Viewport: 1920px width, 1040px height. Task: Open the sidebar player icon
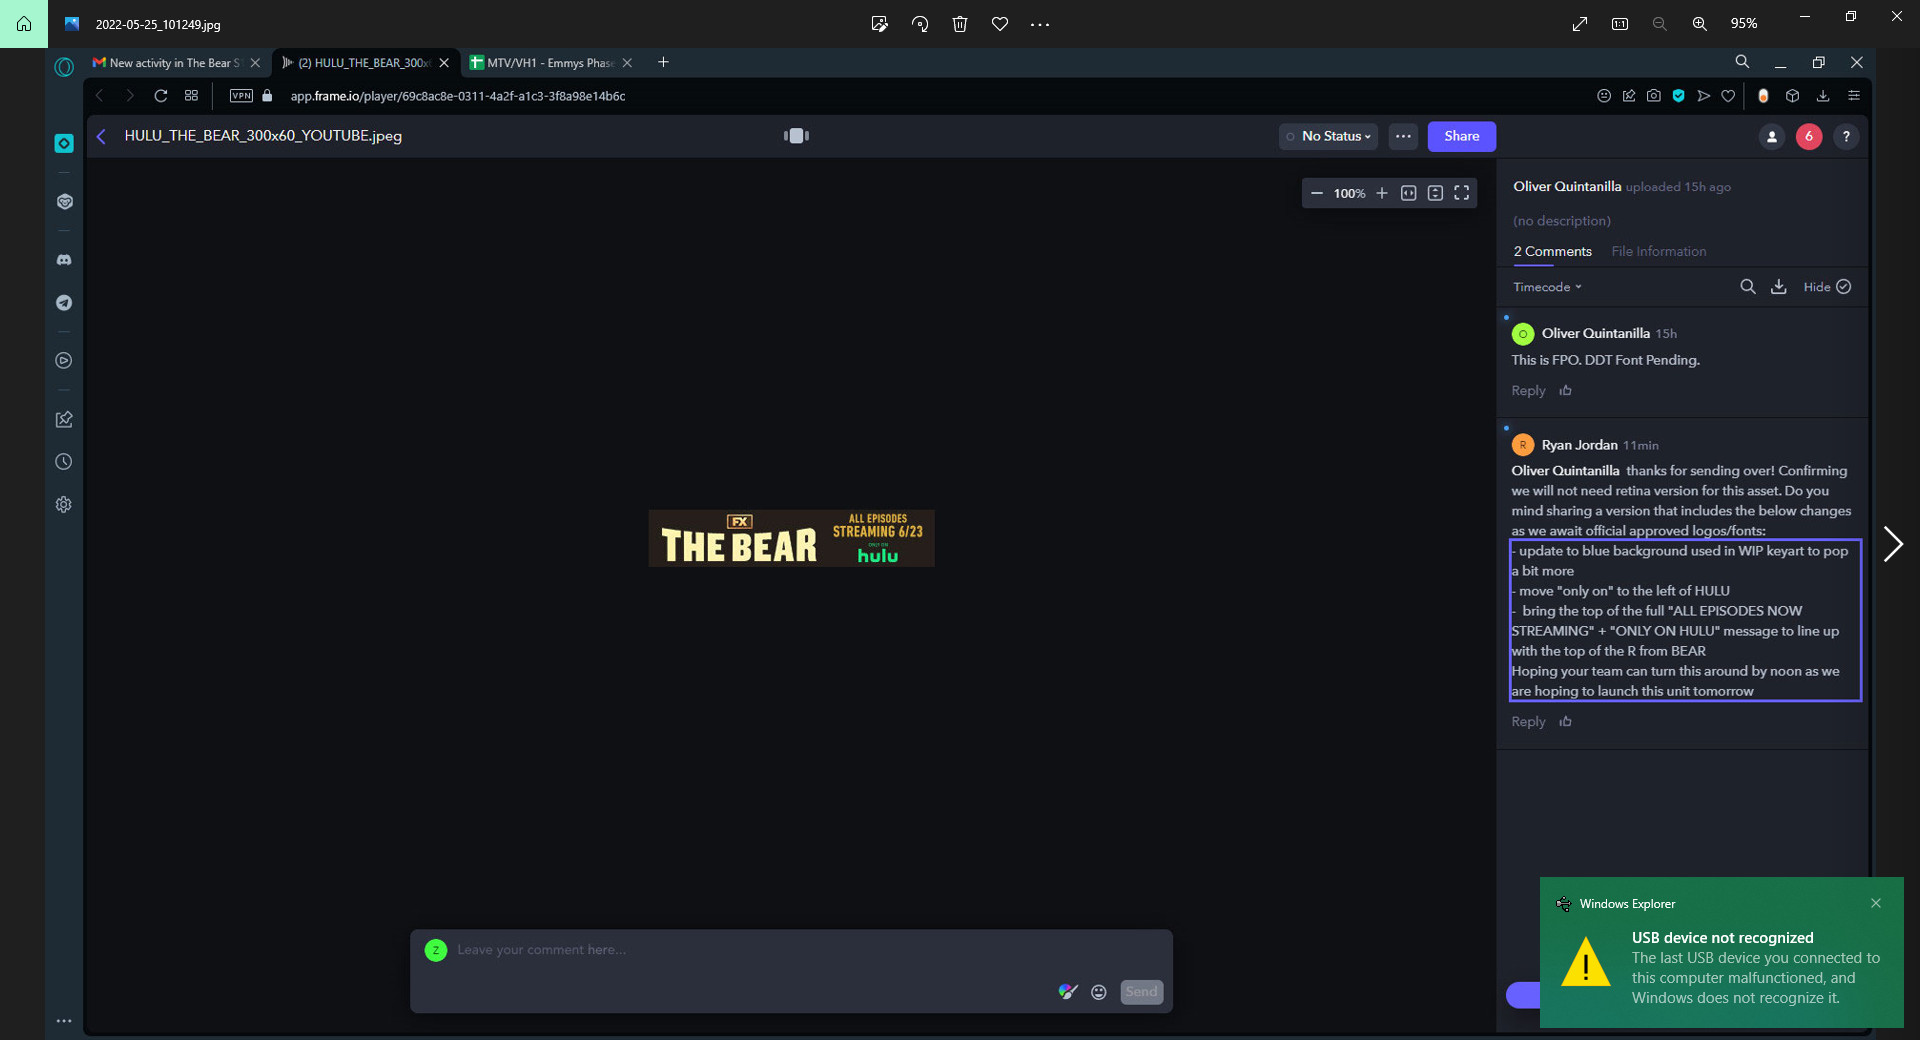tap(64, 361)
